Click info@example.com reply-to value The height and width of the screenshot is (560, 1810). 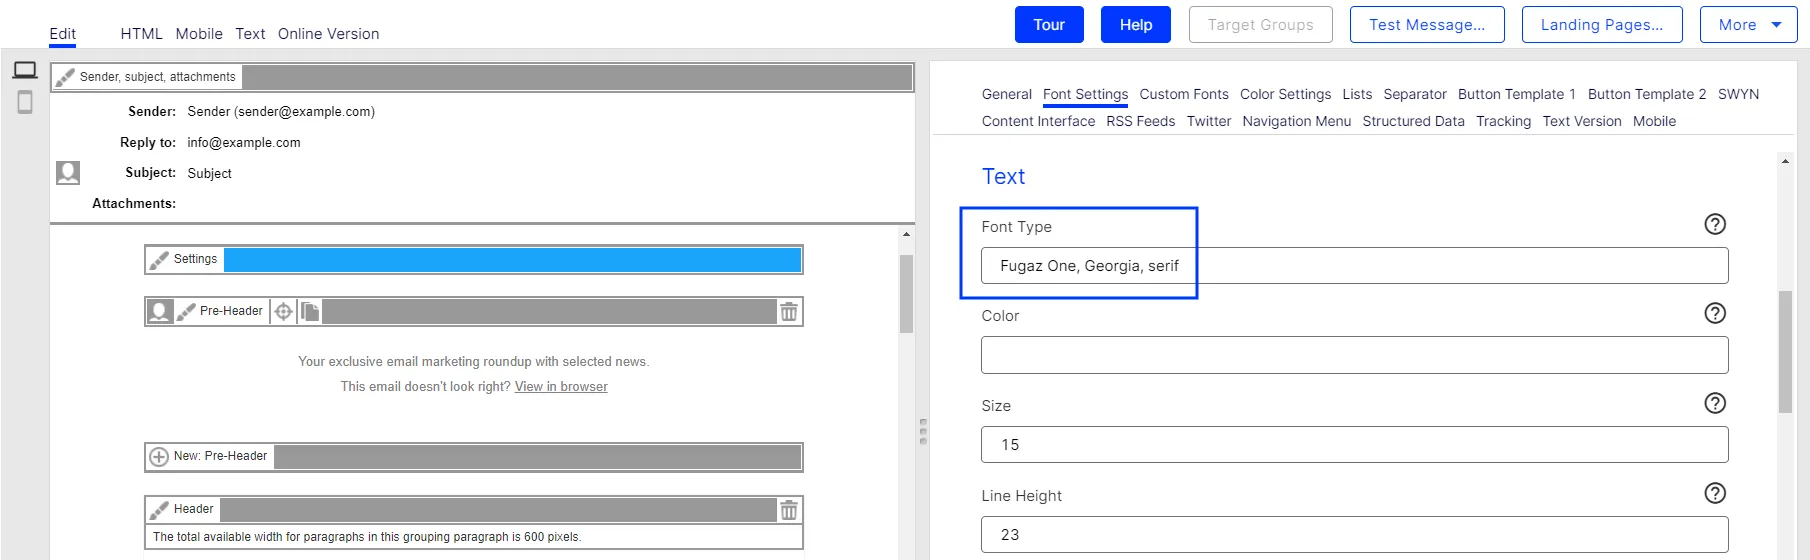pyautogui.click(x=244, y=143)
